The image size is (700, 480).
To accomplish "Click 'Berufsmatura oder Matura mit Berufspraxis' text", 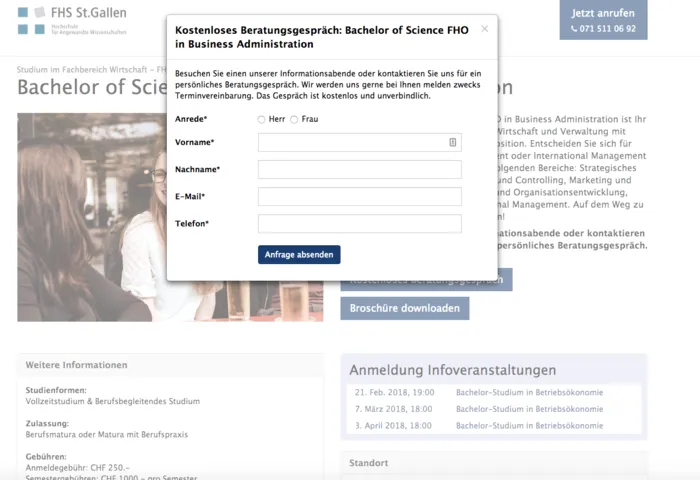I will point(107,434).
